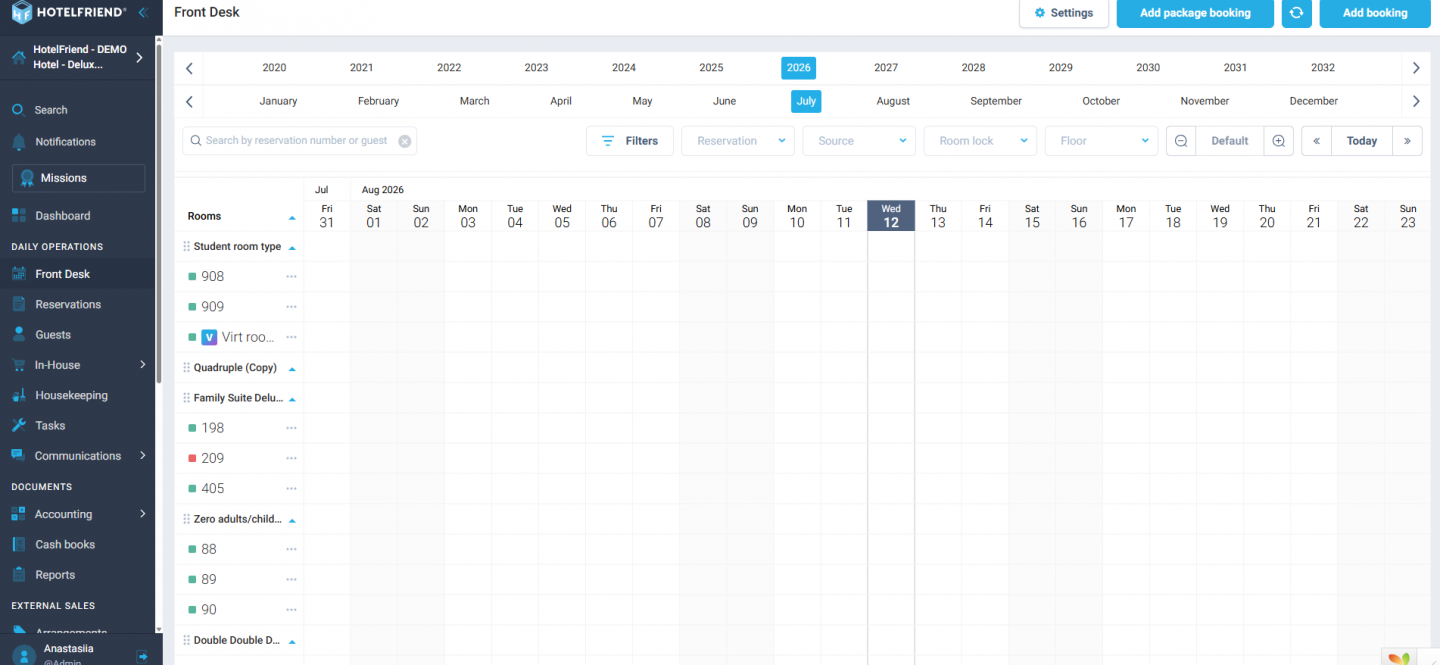Screen dimensions: 1440x665
Task: Zoom out the calendar with the minus magnifier
Action: pos(1181,141)
